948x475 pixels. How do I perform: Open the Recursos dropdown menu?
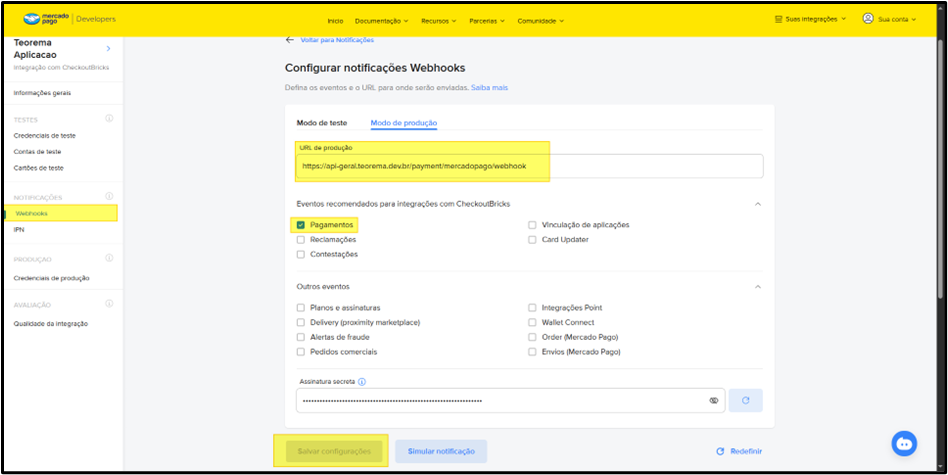coord(438,21)
